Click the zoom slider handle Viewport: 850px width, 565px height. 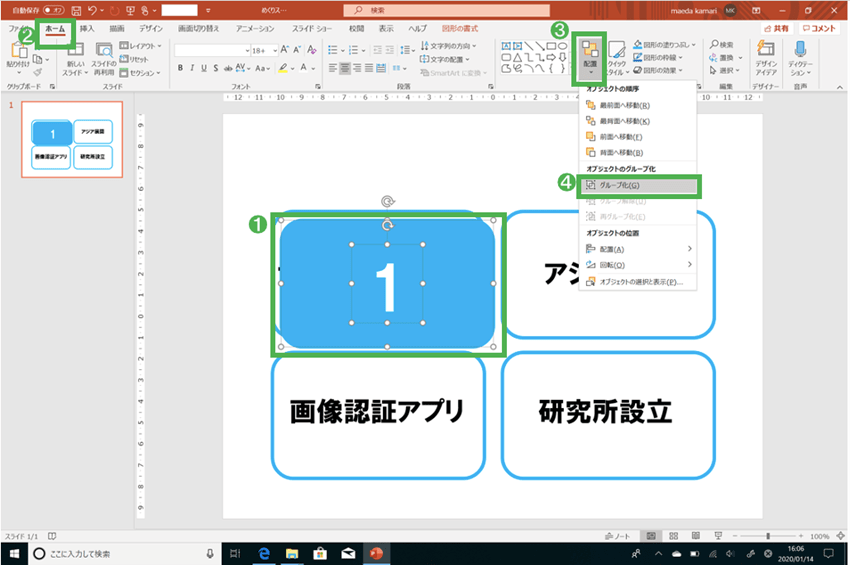pos(768,536)
